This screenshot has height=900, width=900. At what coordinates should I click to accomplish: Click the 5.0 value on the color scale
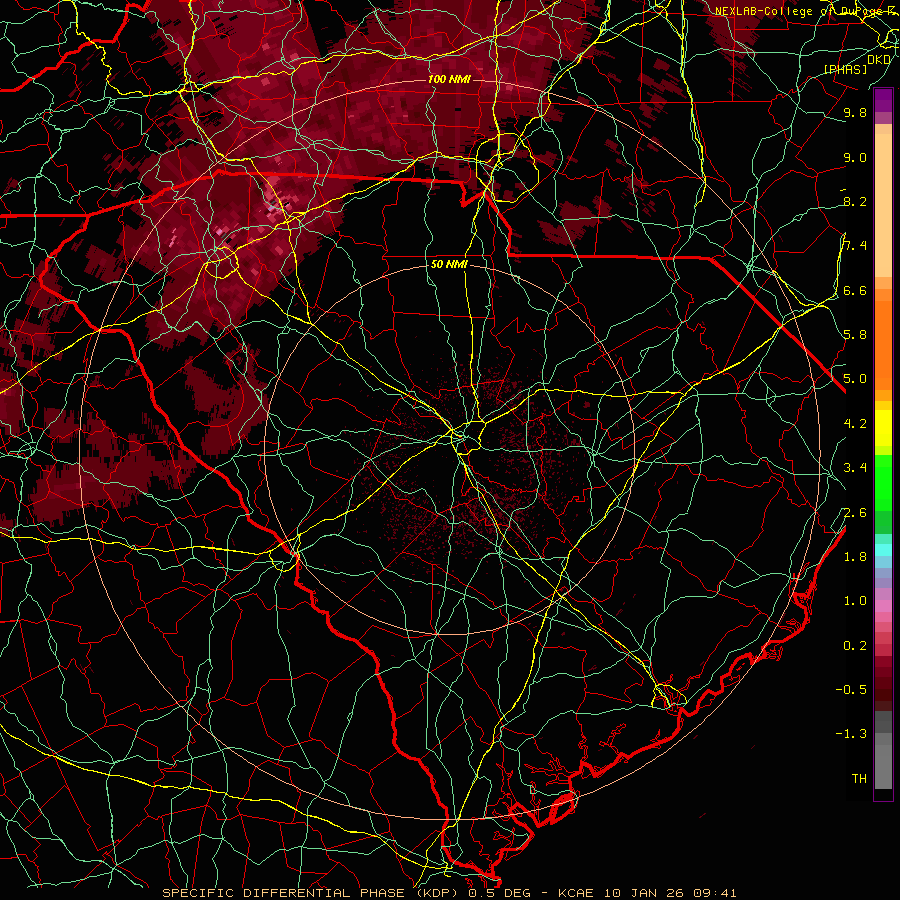(855, 379)
